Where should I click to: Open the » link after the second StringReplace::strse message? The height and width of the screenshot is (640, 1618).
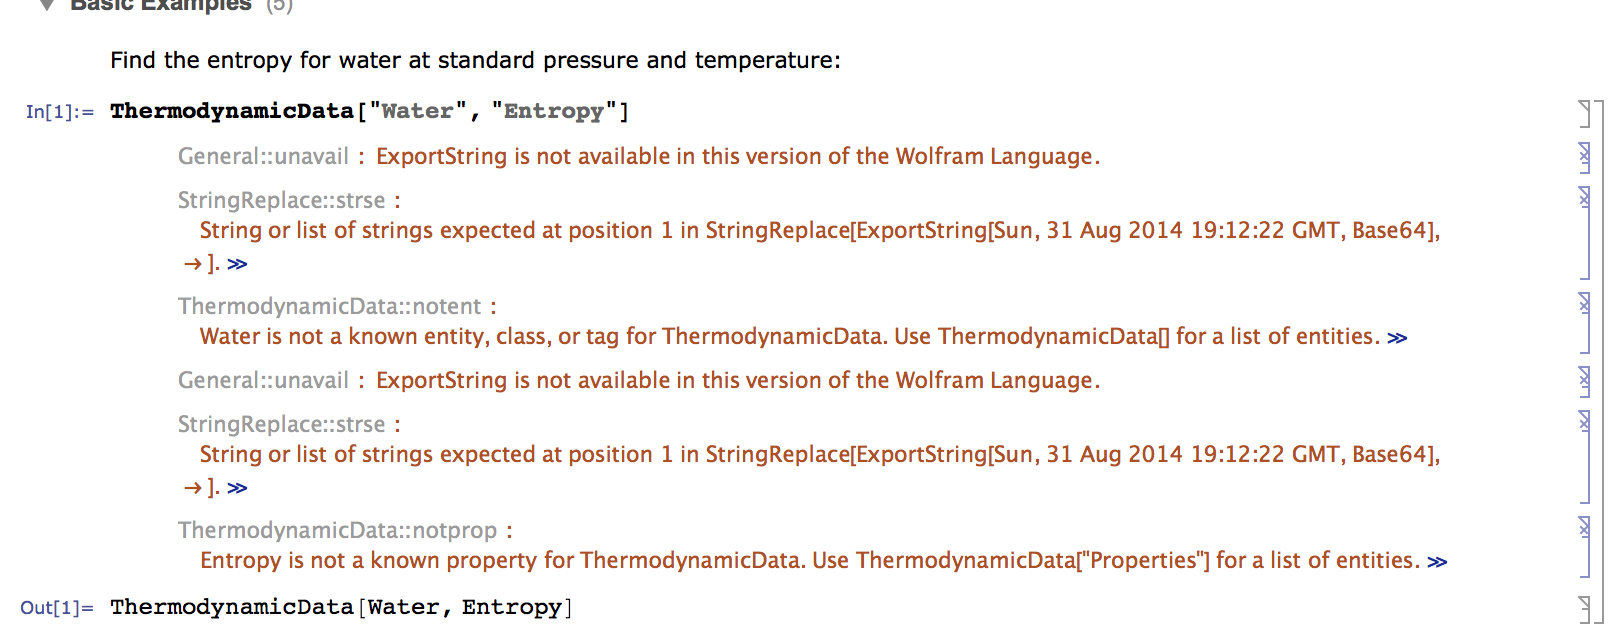click(x=237, y=488)
